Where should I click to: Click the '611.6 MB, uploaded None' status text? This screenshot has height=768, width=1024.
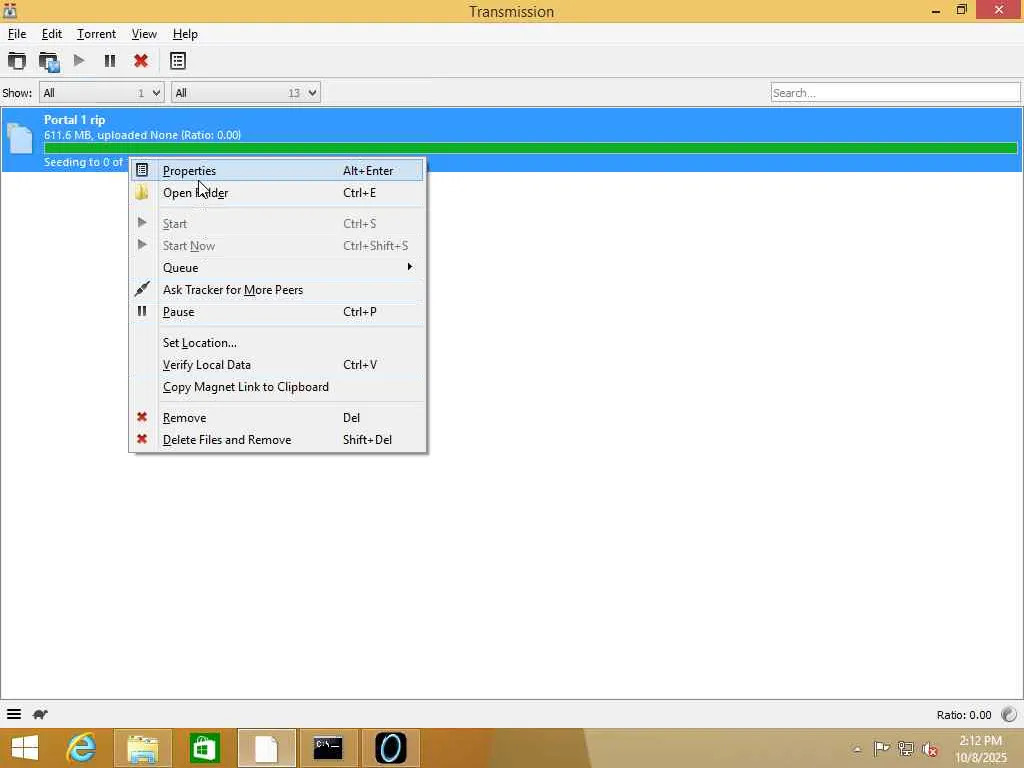point(142,135)
